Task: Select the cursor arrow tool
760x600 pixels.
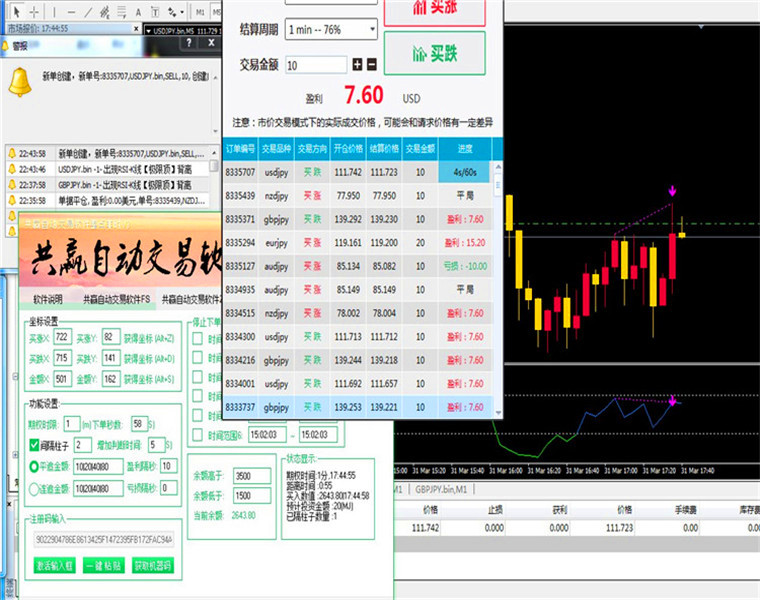Action: pos(16,12)
